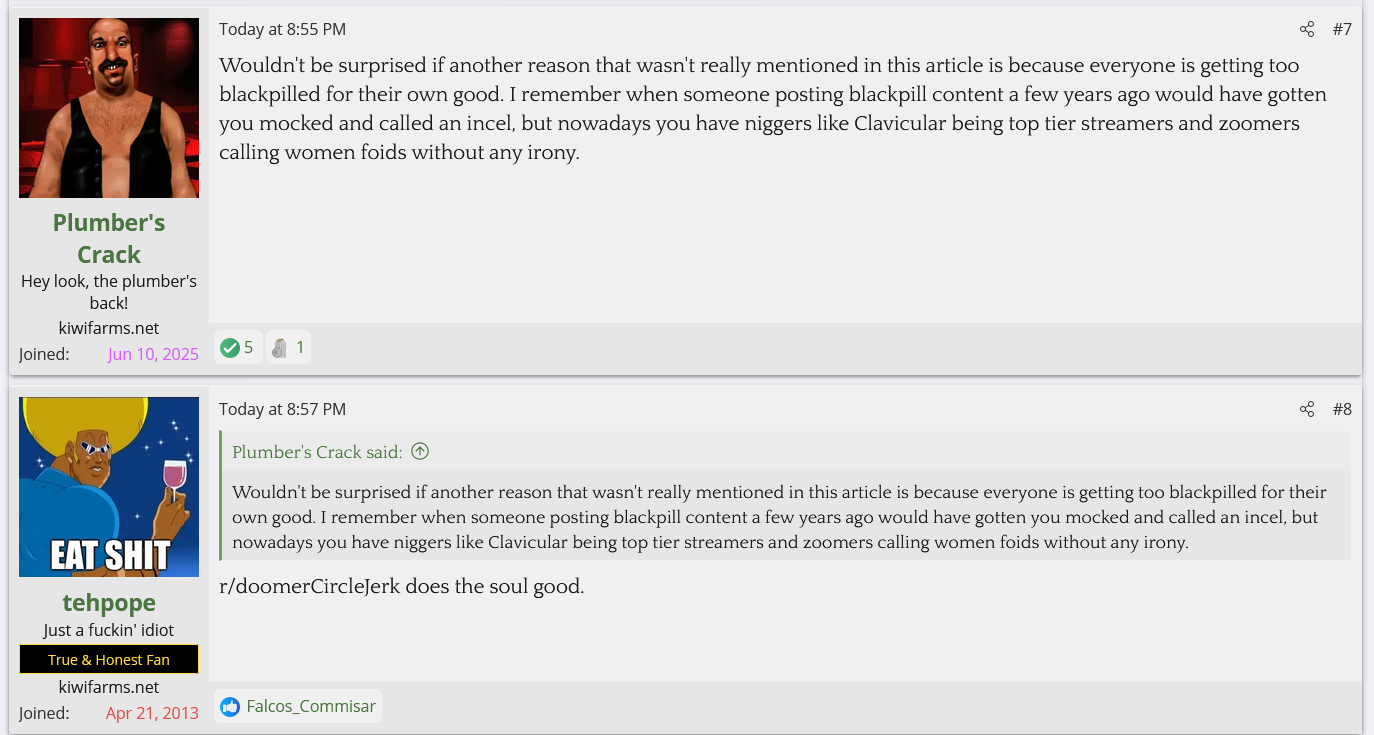Click the 'Today at 8:55 PM' timestamp
Image resolution: width=1374 pixels, height=735 pixels.
tap(282, 30)
